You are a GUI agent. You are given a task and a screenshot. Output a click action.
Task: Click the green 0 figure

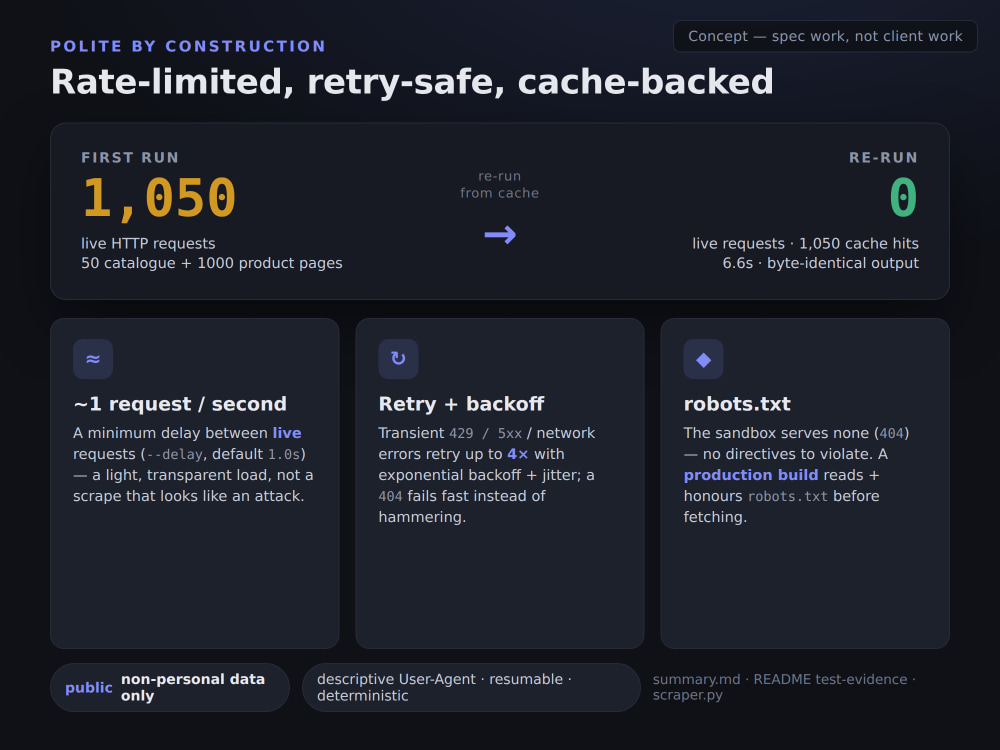904,198
